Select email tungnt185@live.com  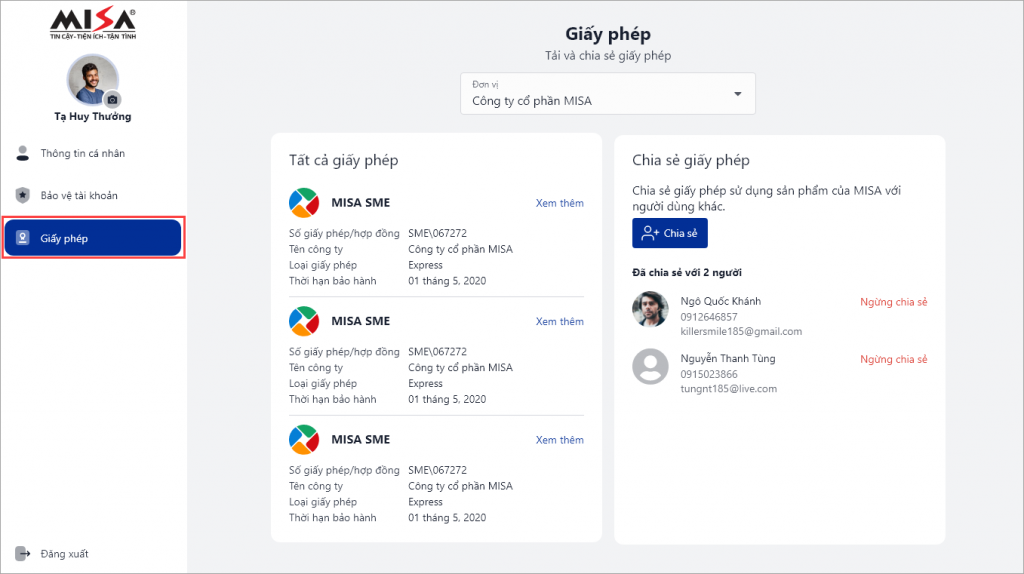pos(729,389)
